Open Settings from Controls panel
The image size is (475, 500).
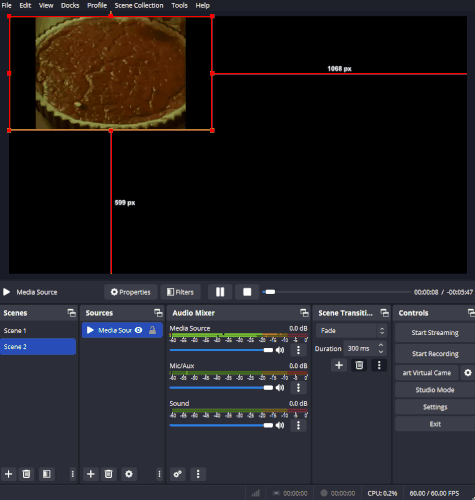pos(435,407)
